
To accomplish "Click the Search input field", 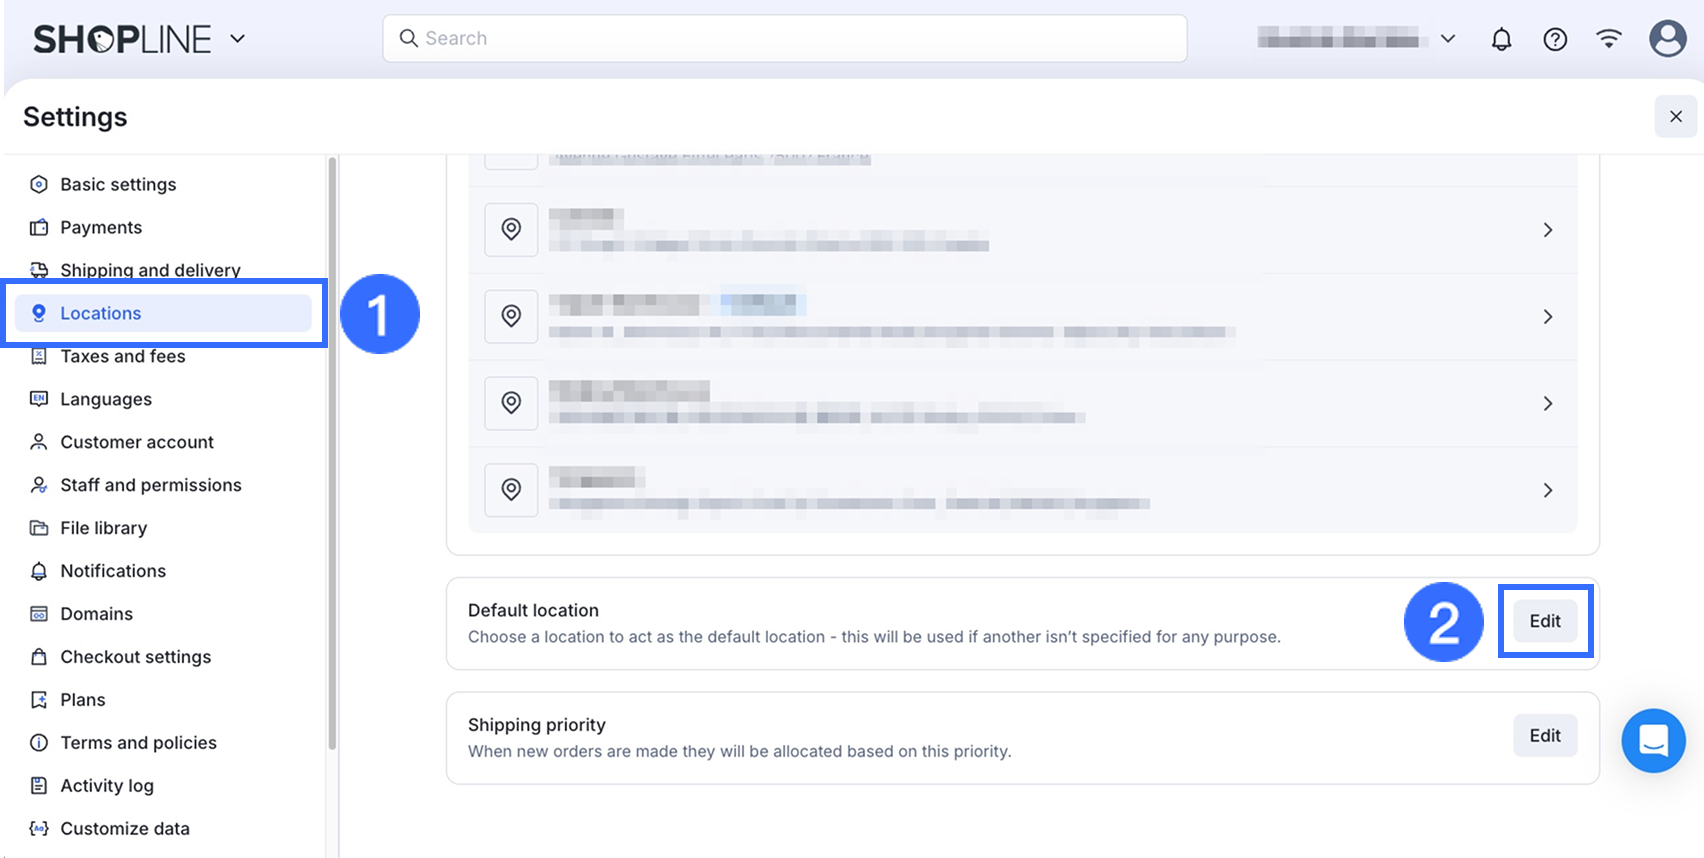I will click(785, 38).
